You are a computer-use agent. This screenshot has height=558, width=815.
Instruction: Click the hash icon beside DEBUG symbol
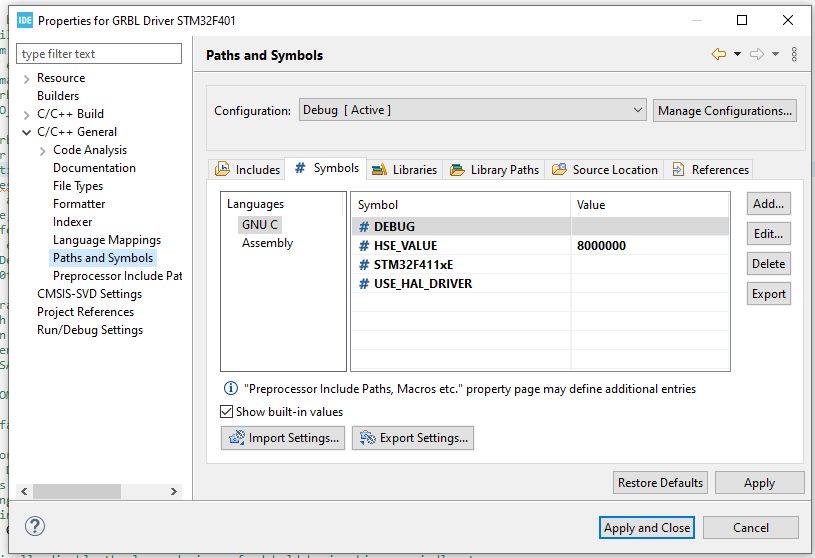pyautogui.click(x=364, y=227)
